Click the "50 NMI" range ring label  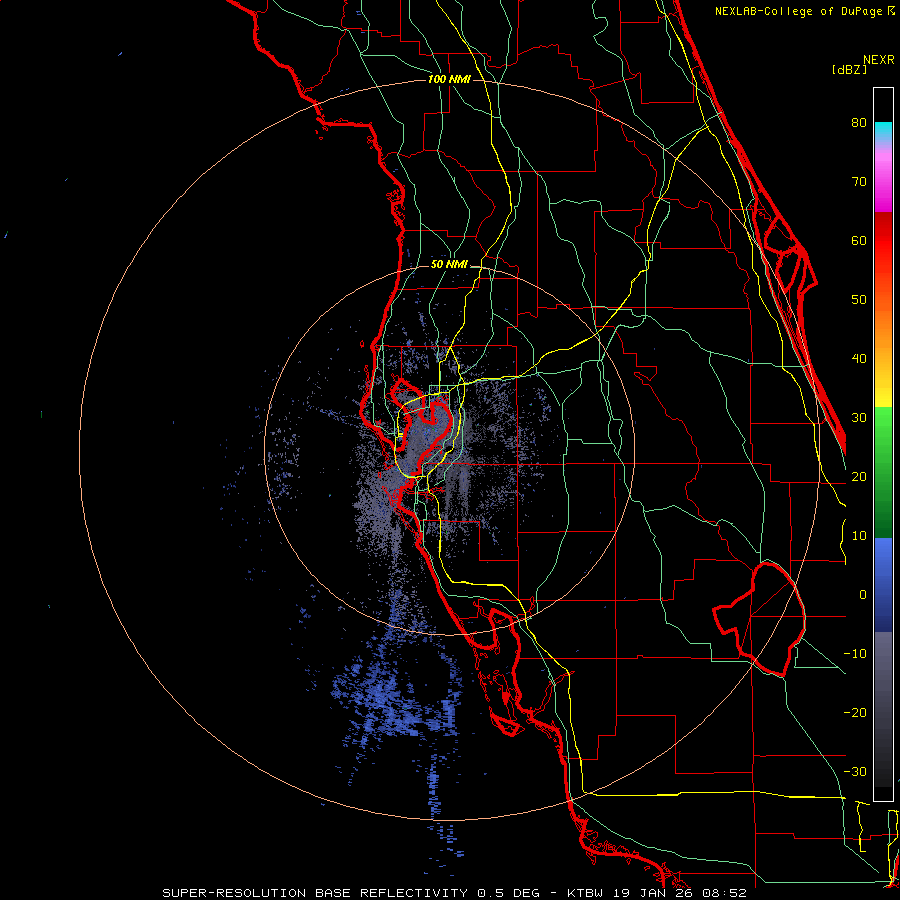449,265
